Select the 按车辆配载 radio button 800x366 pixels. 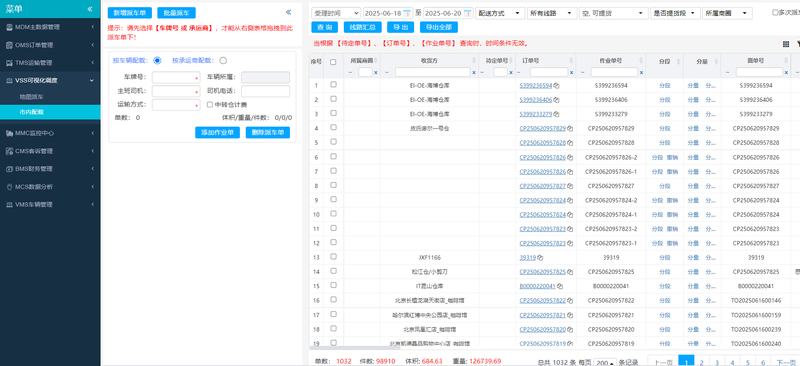[x=157, y=60]
